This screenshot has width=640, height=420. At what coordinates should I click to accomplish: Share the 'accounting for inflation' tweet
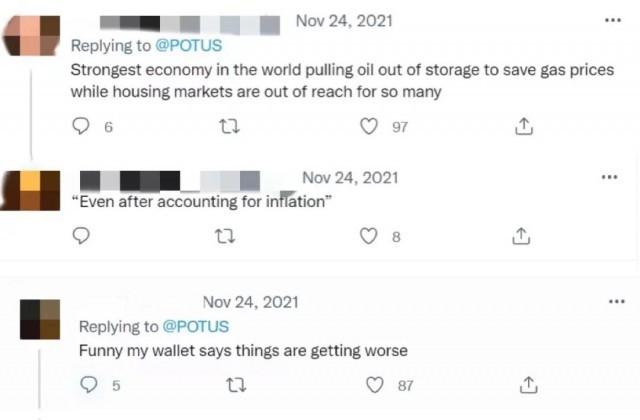[520, 236]
